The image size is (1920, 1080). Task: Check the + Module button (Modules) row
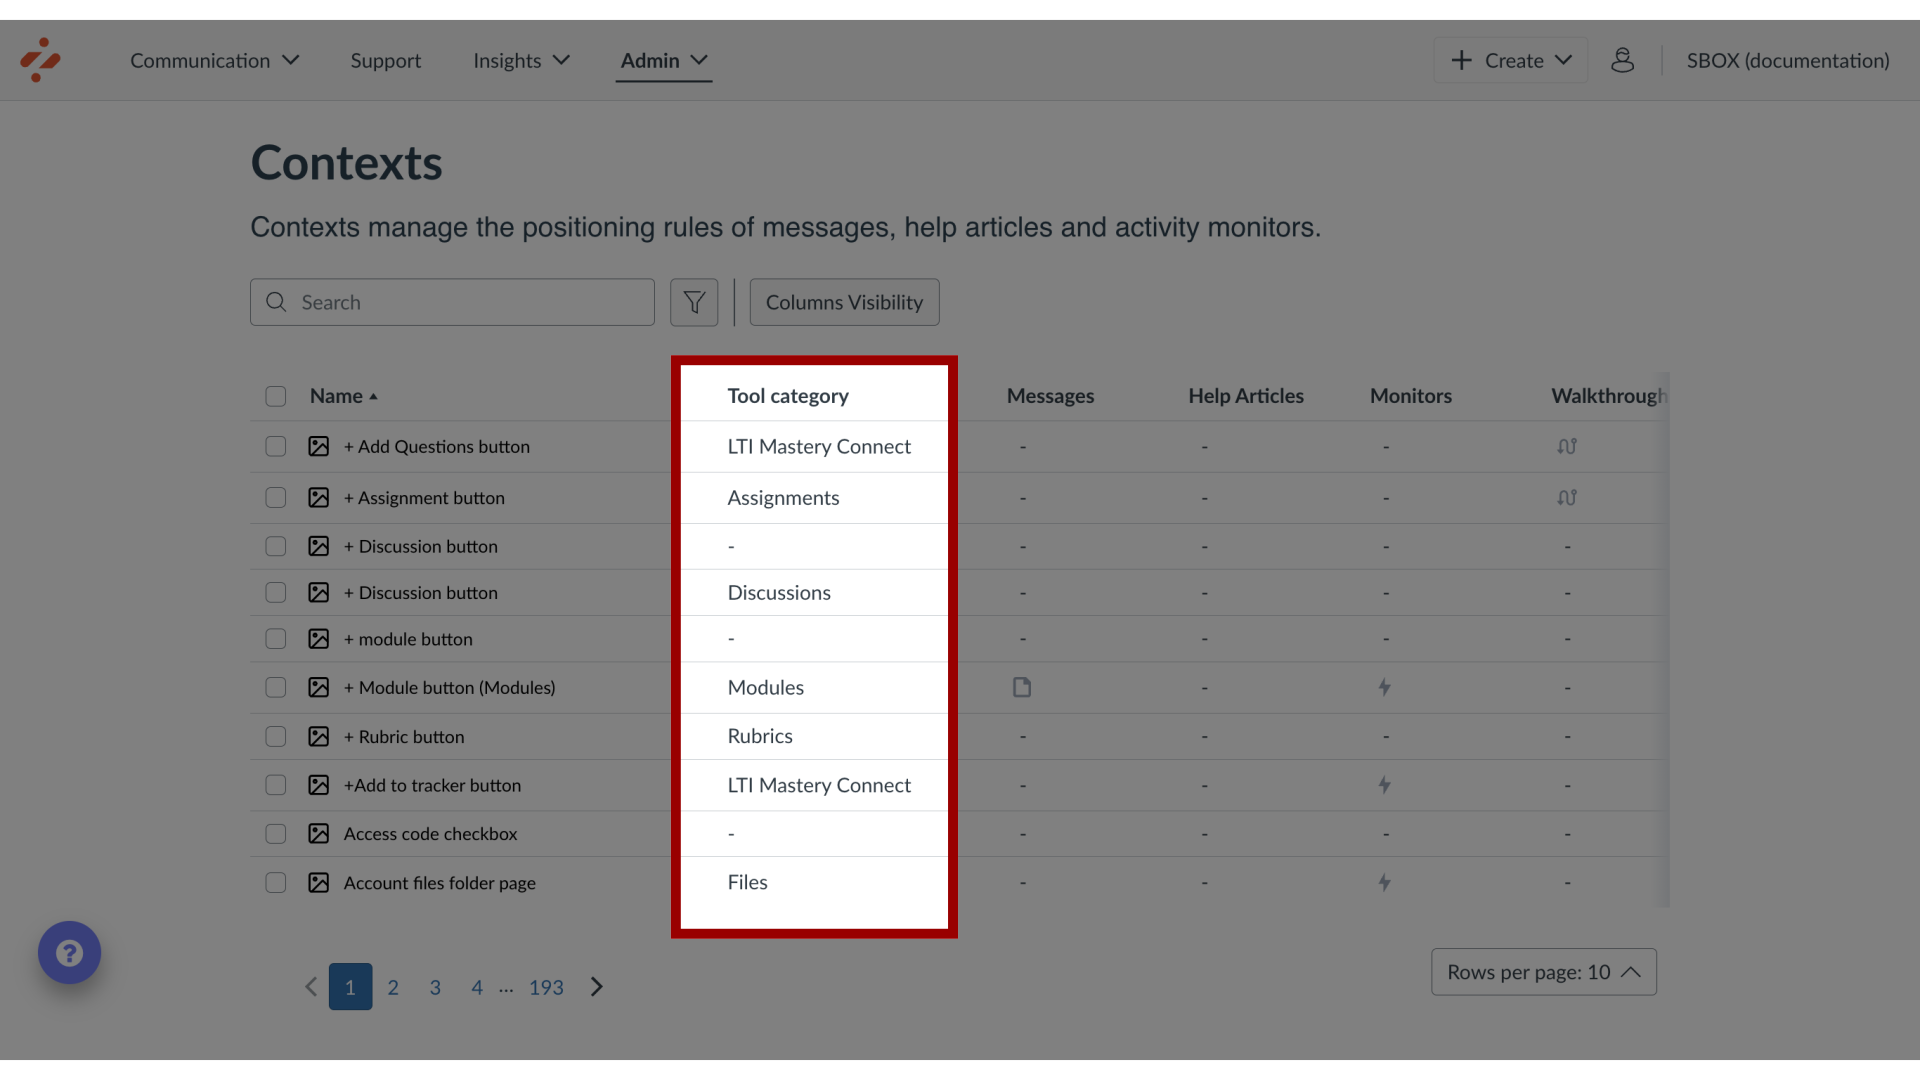point(276,687)
